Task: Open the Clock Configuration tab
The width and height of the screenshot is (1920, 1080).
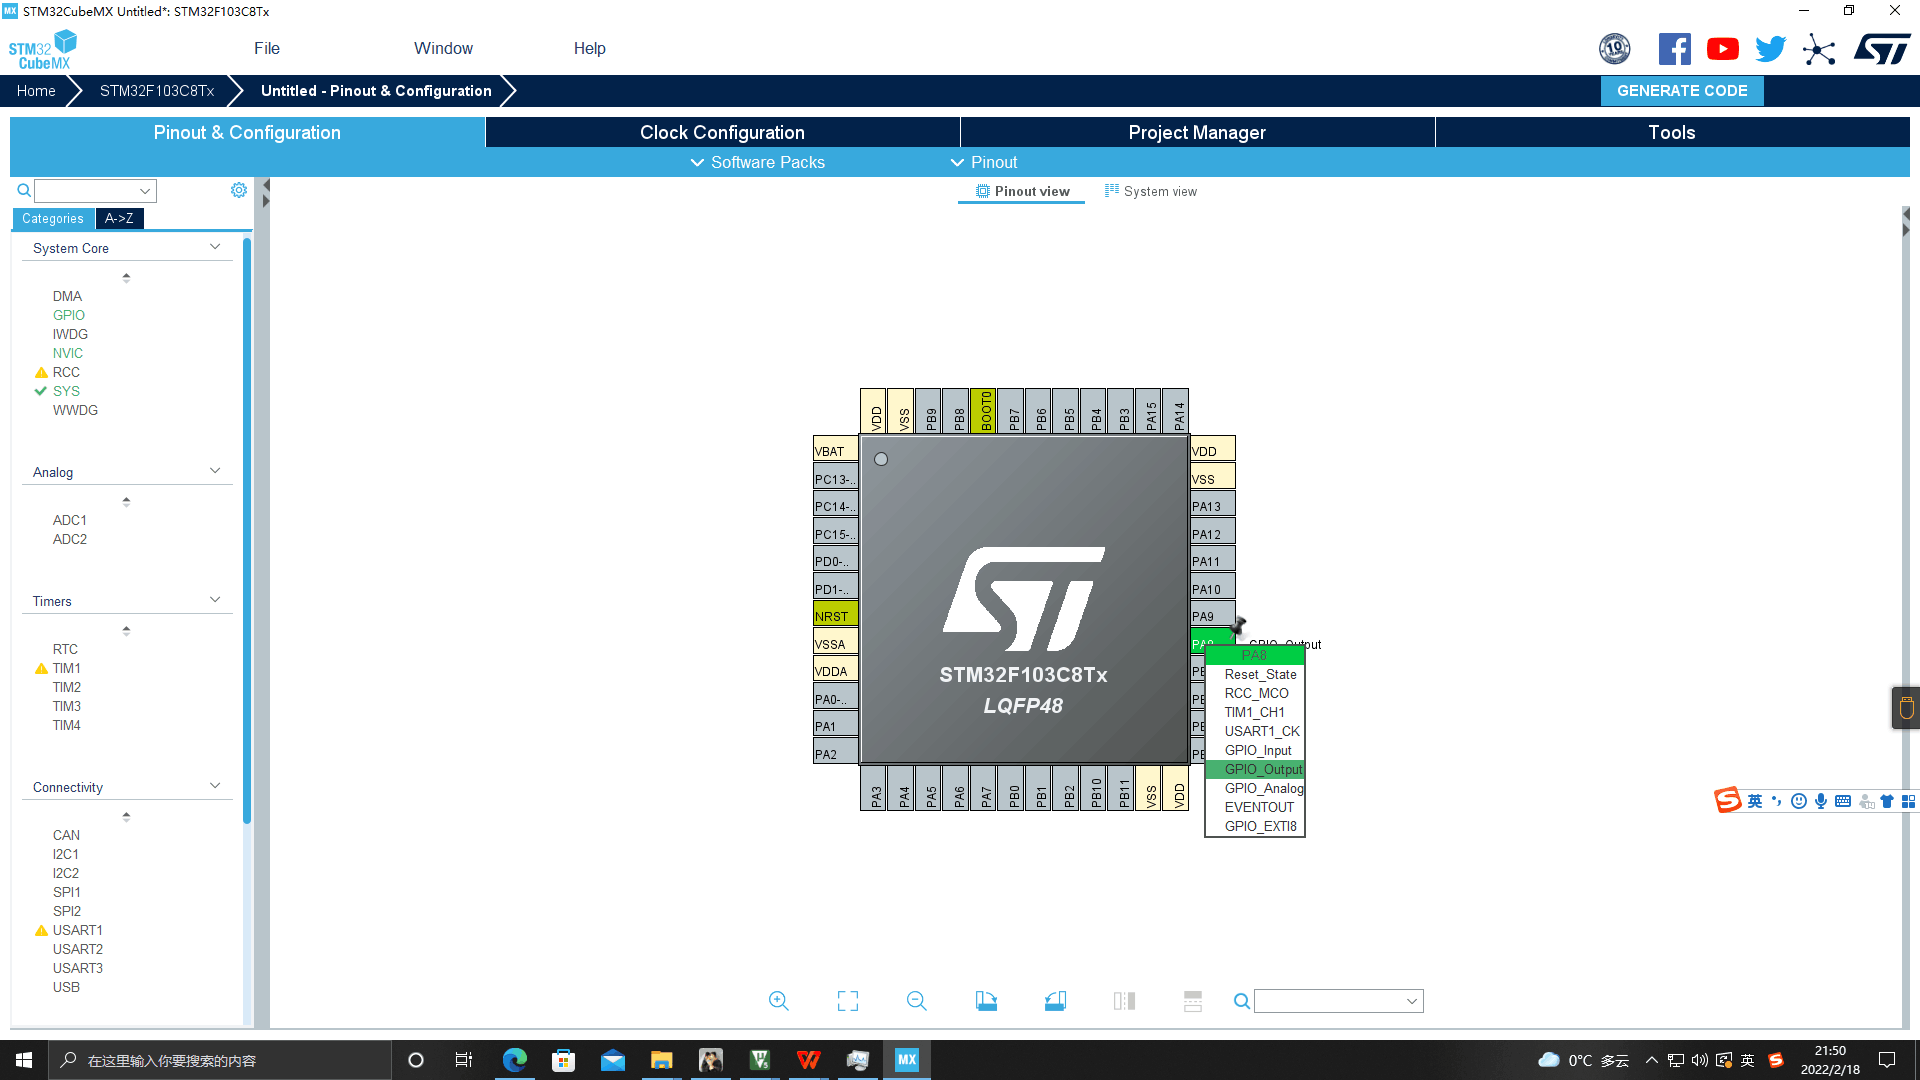Action: pyautogui.click(x=722, y=132)
